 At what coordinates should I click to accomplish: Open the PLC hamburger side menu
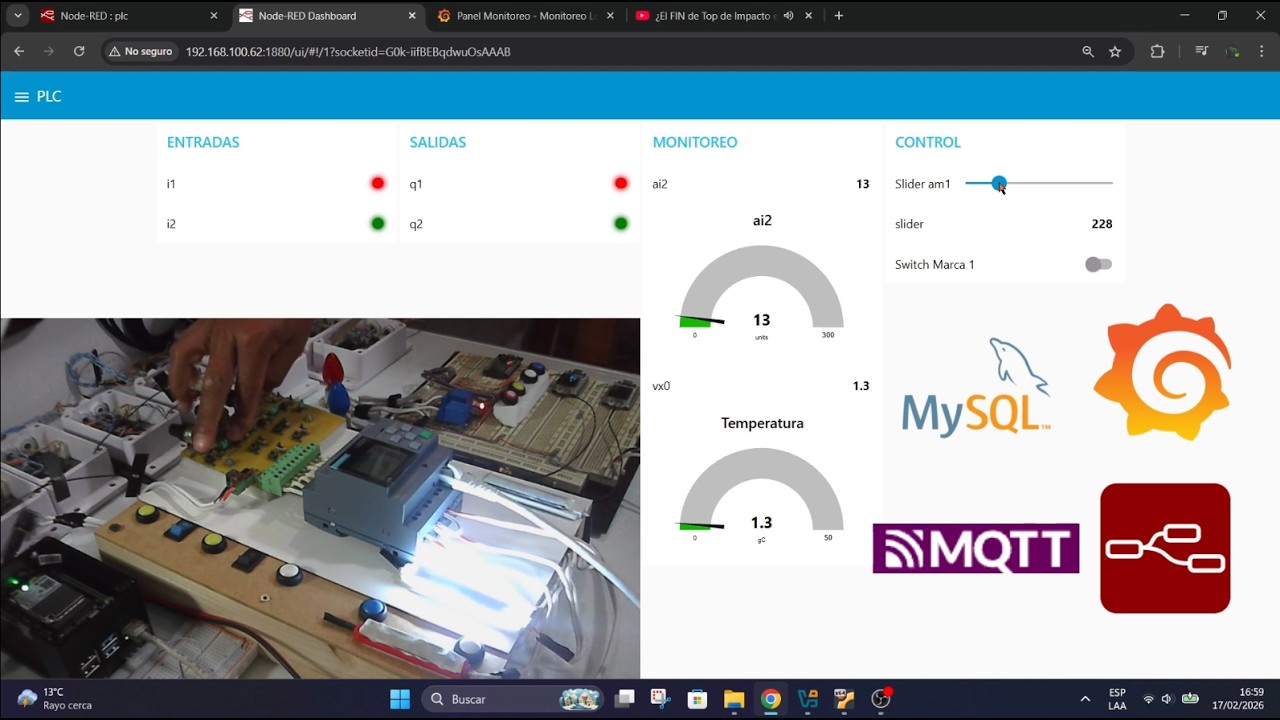(21, 97)
